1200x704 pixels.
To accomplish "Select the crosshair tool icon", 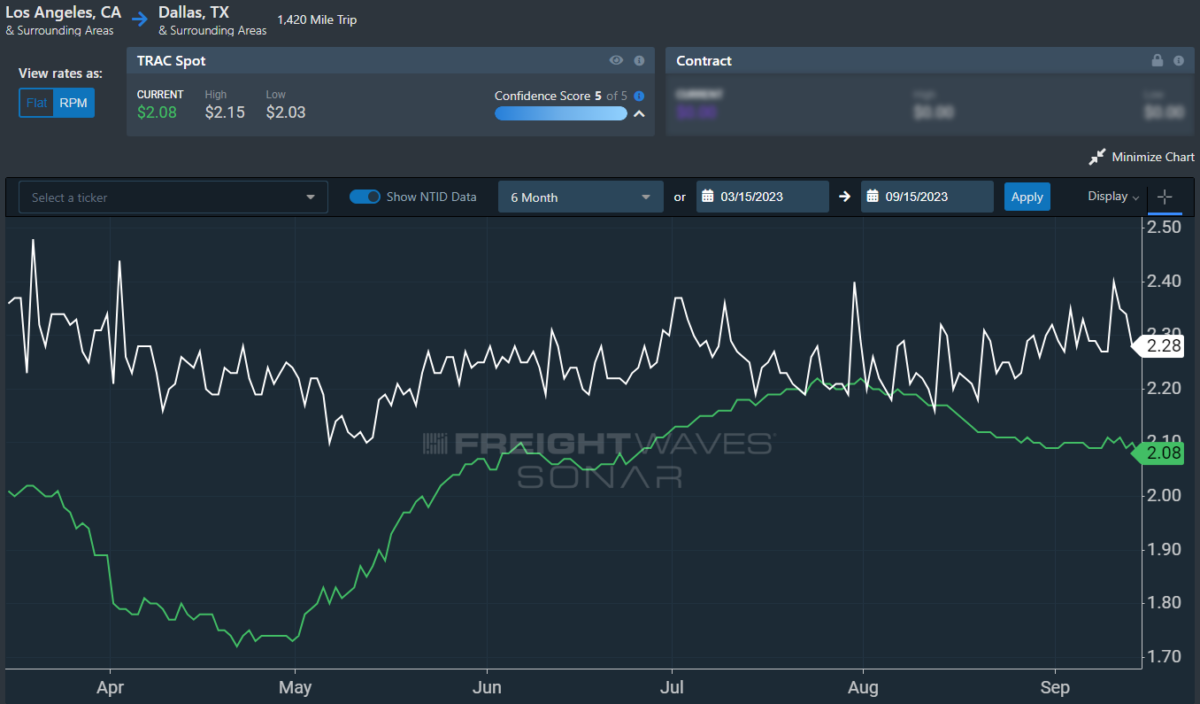I will [1164, 197].
